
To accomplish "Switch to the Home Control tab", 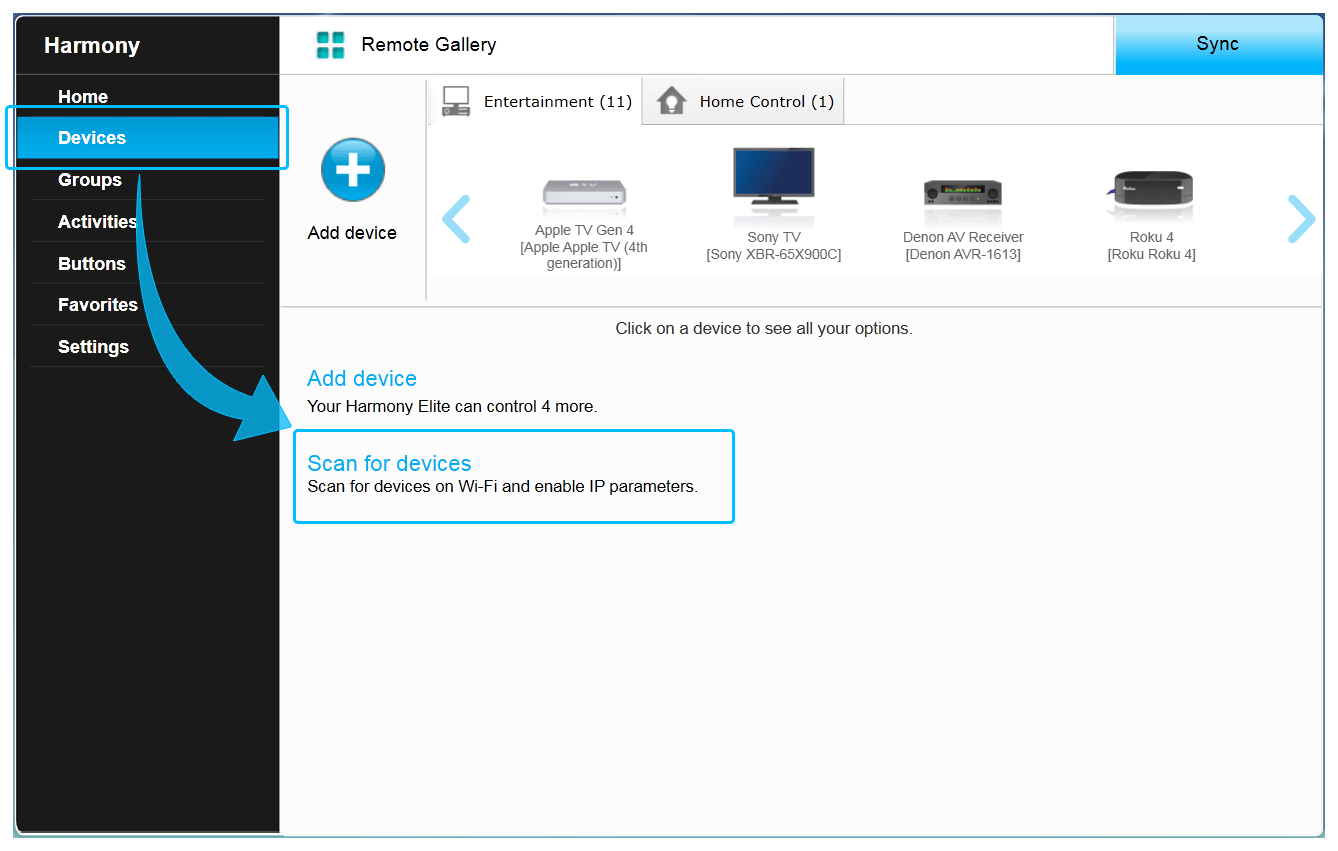I will point(743,101).
